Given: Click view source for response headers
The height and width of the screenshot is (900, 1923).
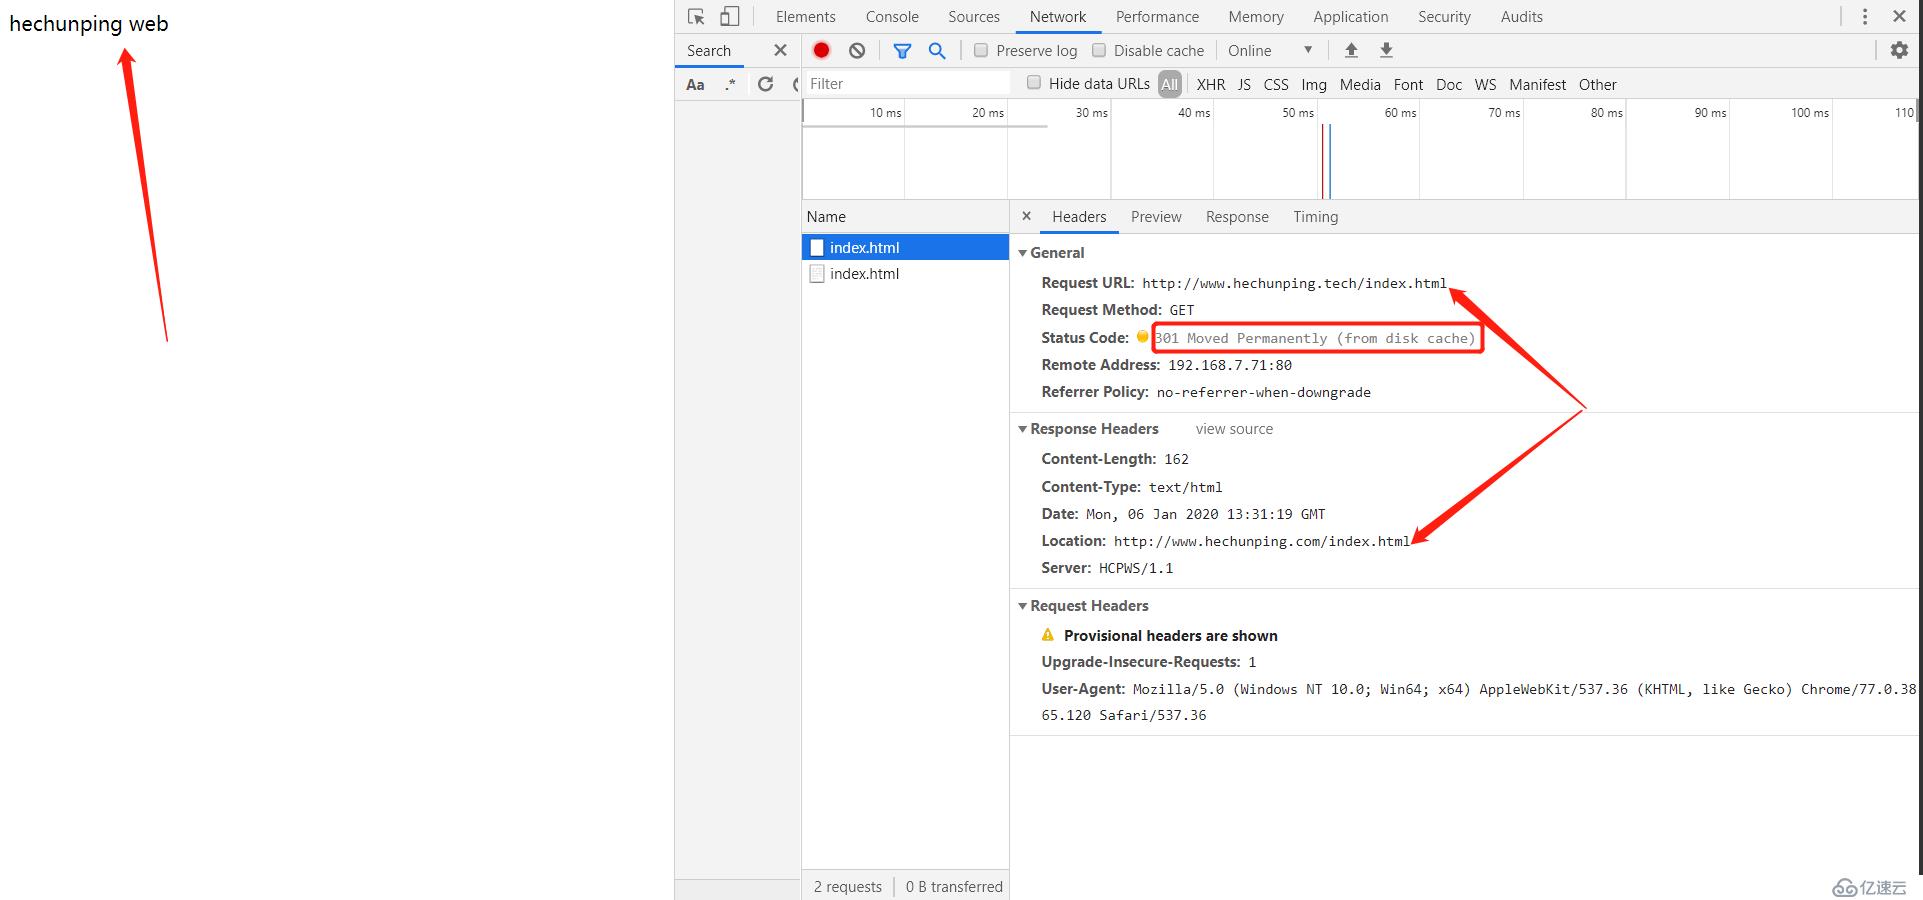Looking at the screenshot, I should point(1234,429).
